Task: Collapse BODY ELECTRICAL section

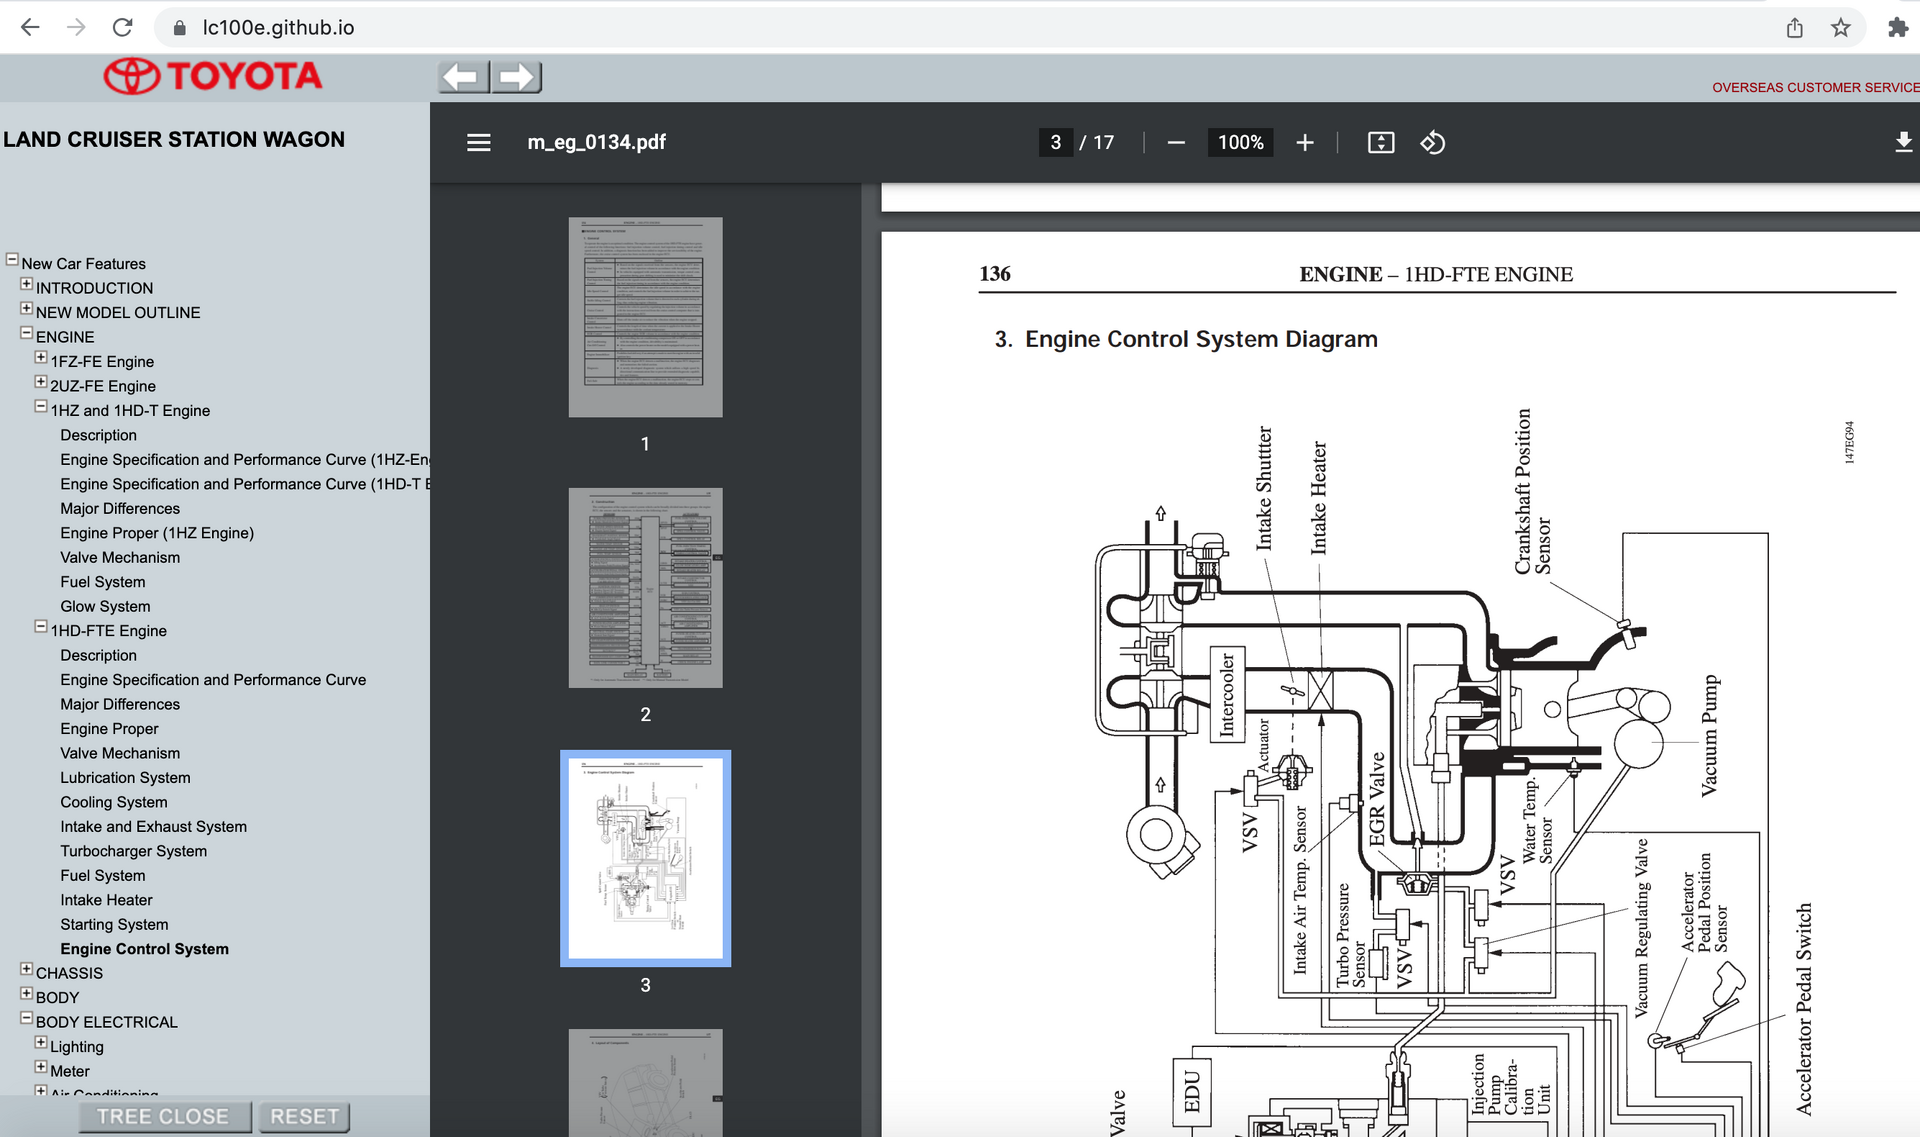Action: 27,1018
